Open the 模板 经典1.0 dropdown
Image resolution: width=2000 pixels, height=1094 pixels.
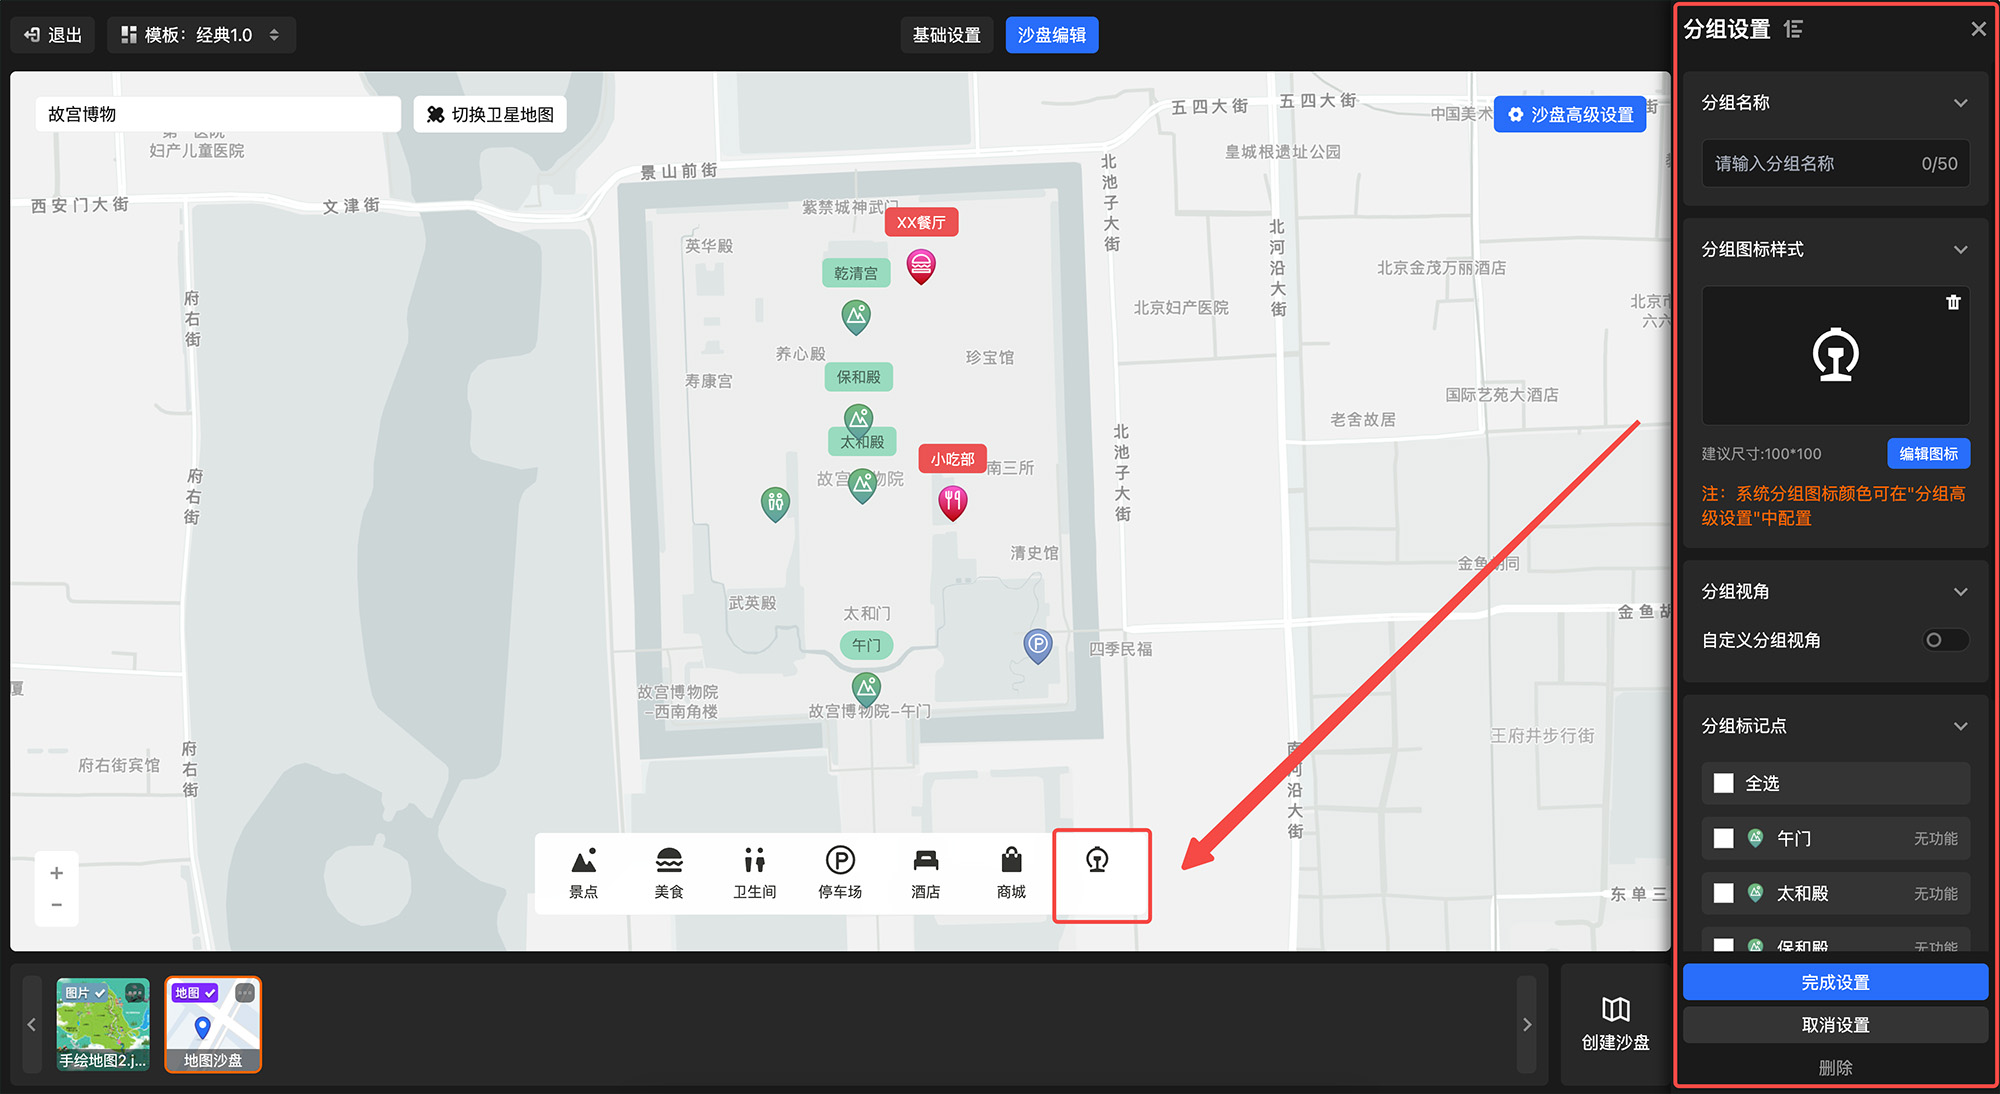click(x=201, y=35)
